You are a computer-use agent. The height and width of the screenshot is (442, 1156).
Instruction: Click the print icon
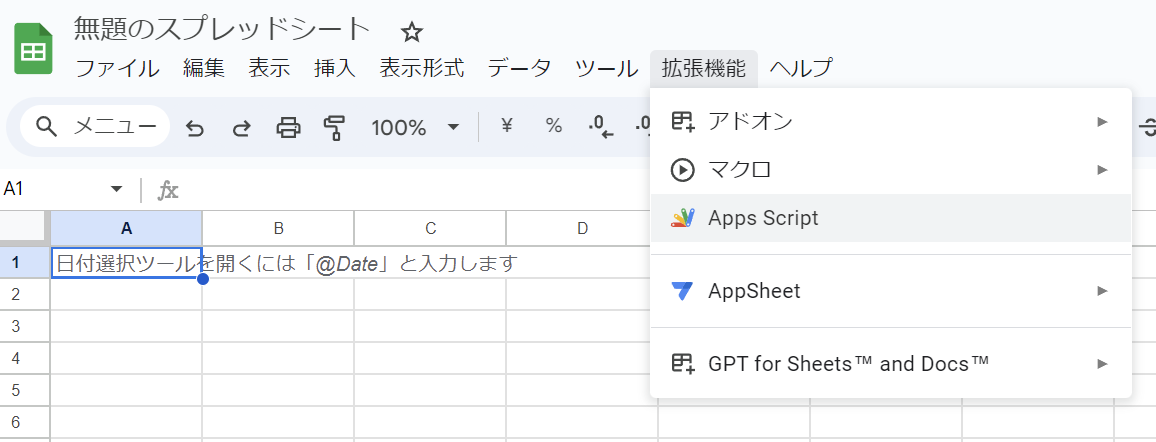288,128
